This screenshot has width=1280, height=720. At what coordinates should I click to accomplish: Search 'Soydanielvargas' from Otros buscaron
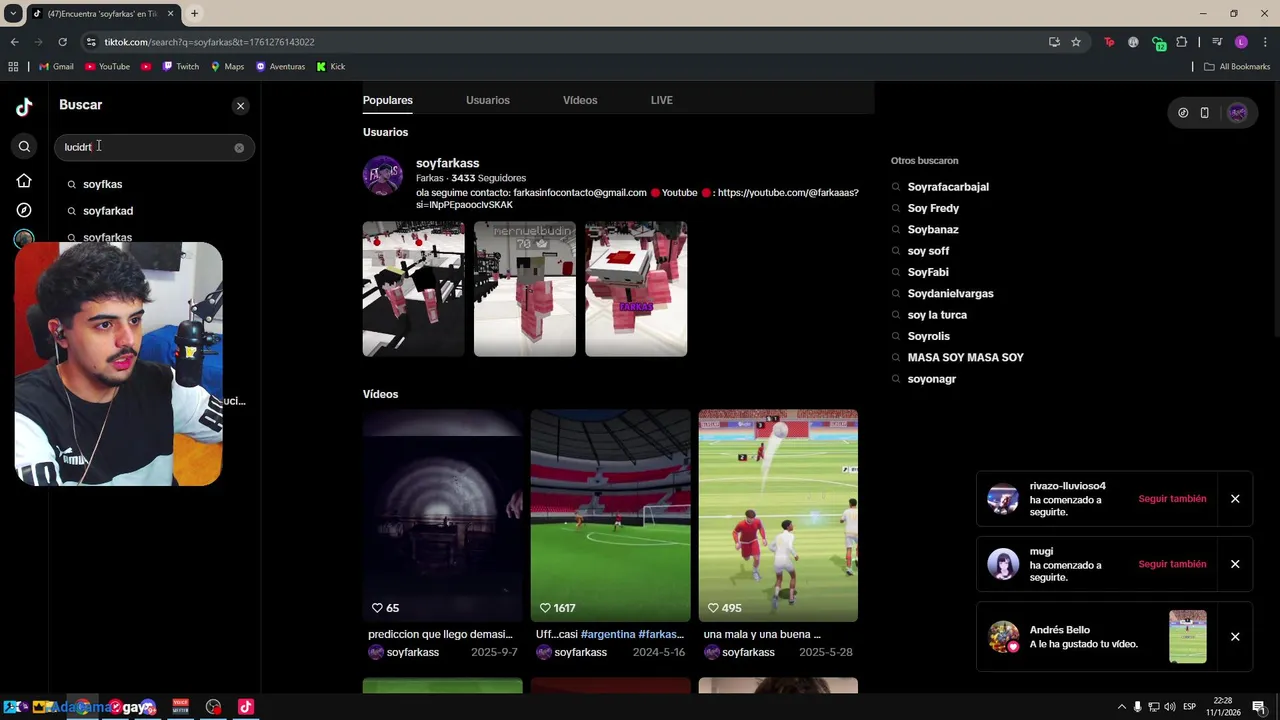pos(950,294)
